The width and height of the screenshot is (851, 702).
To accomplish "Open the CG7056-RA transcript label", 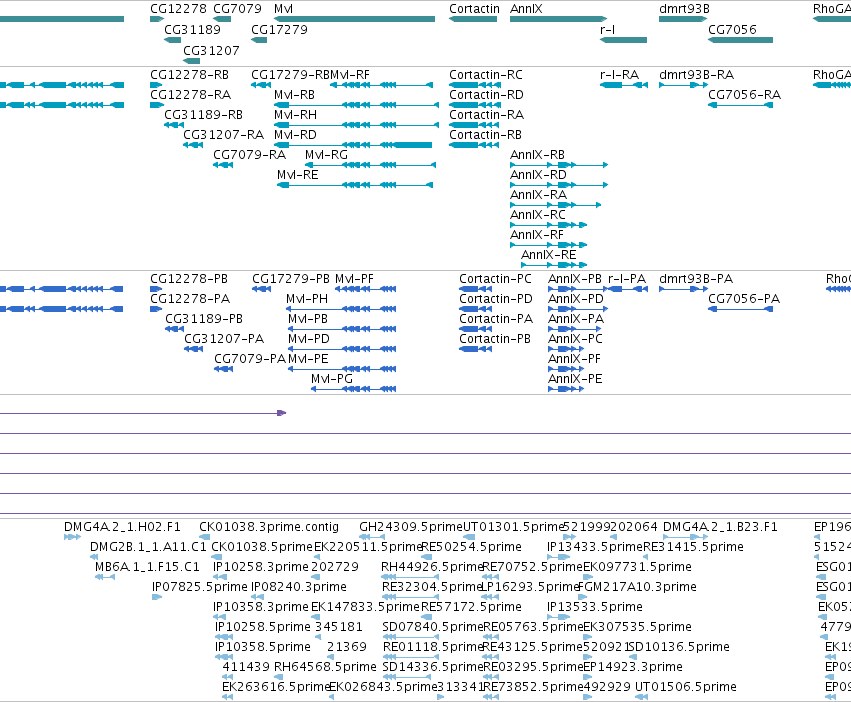I will click(x=745, y=94).
